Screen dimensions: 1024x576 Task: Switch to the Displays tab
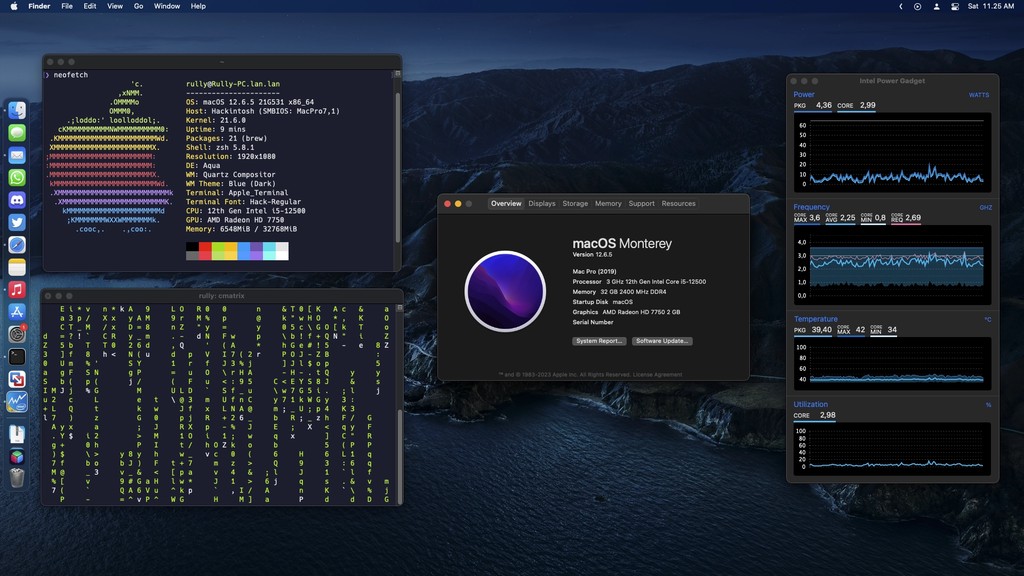point(541,203)
